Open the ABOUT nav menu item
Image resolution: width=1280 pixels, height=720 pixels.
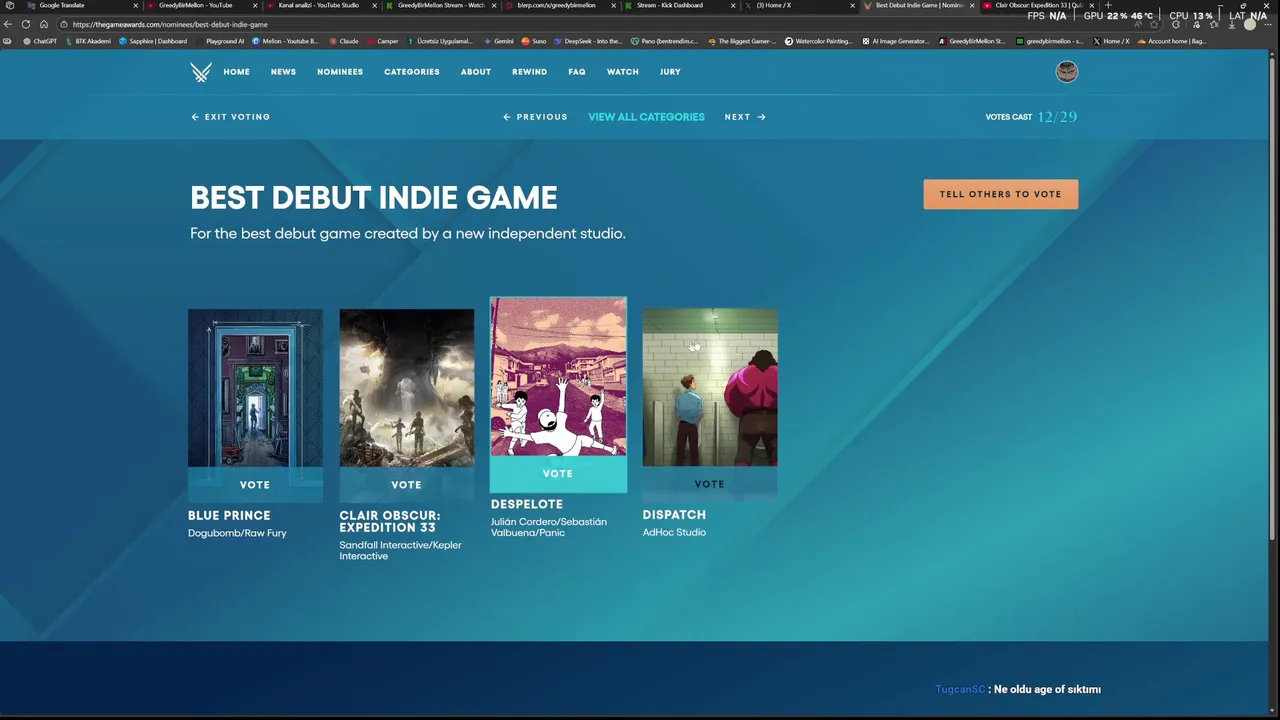476,72
